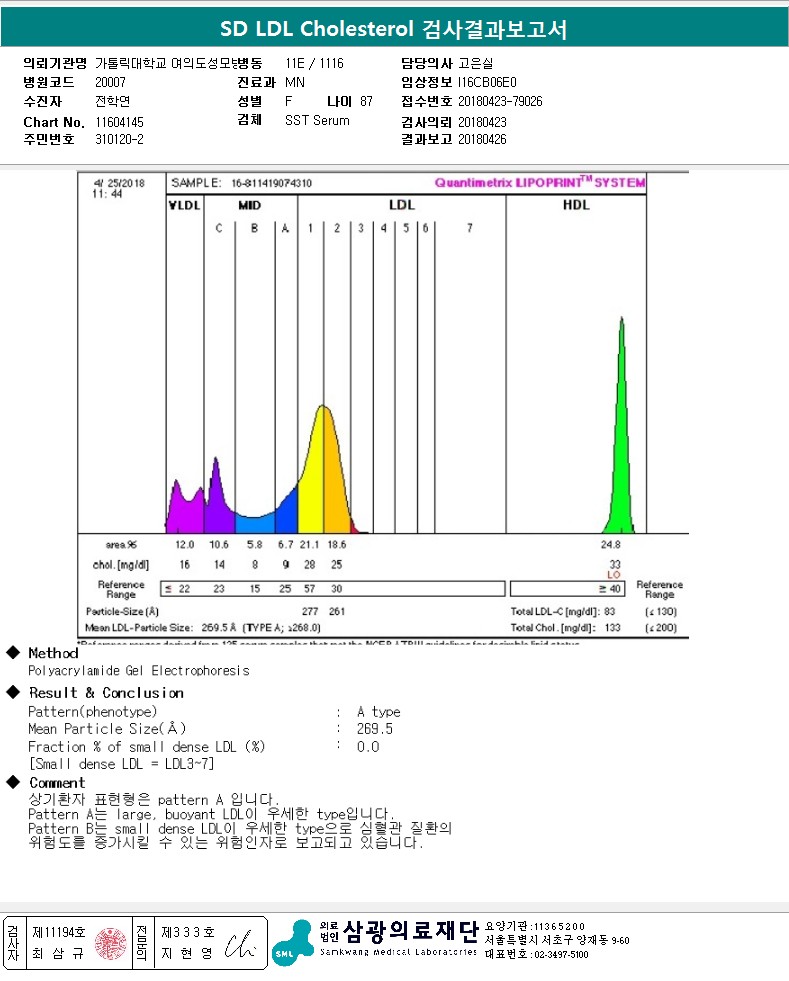Click the HDL column header

point(576,205)
